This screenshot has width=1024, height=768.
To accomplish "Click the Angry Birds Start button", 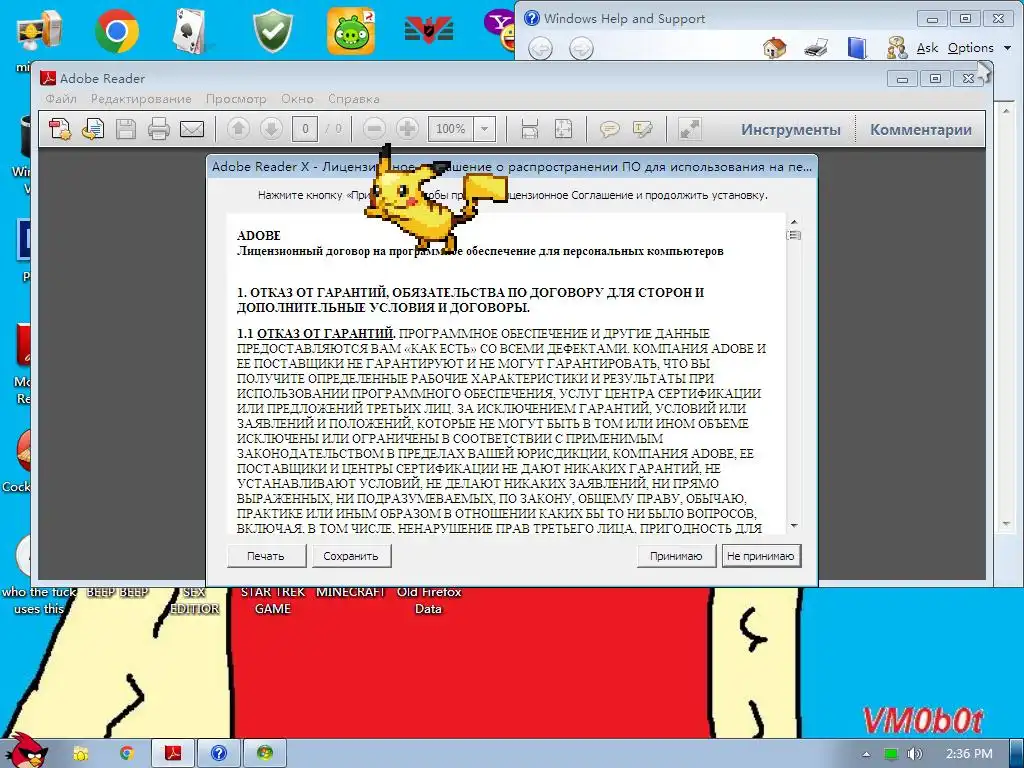I will 25,750.
